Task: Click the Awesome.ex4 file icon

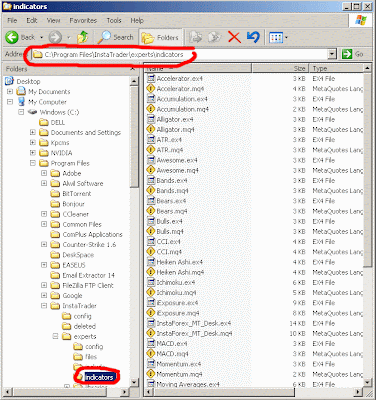Action: tap(151, 160)
